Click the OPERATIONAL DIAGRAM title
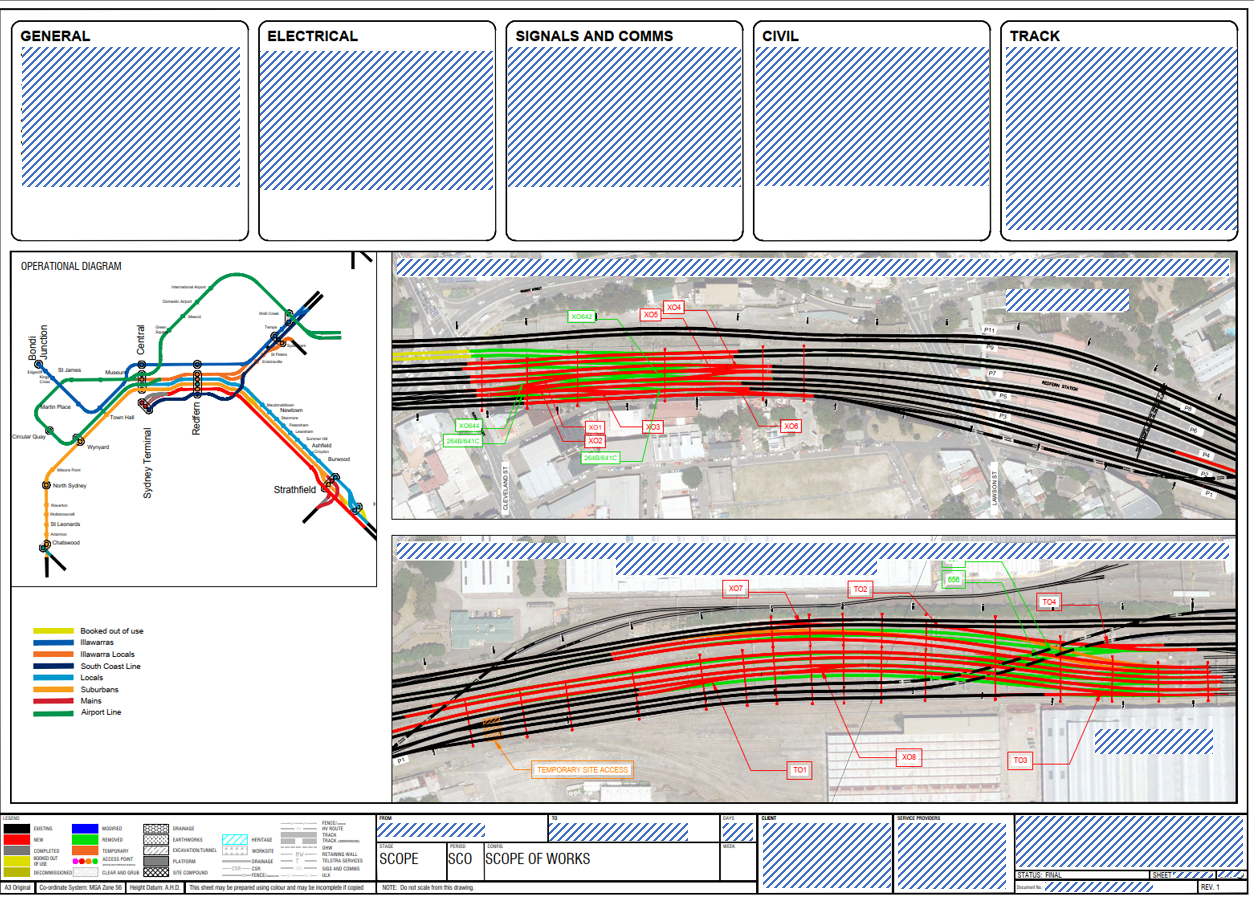Image resolution: width=1254 pixels, height=897 pixels. pyautogui.click(x=71, y=267)
